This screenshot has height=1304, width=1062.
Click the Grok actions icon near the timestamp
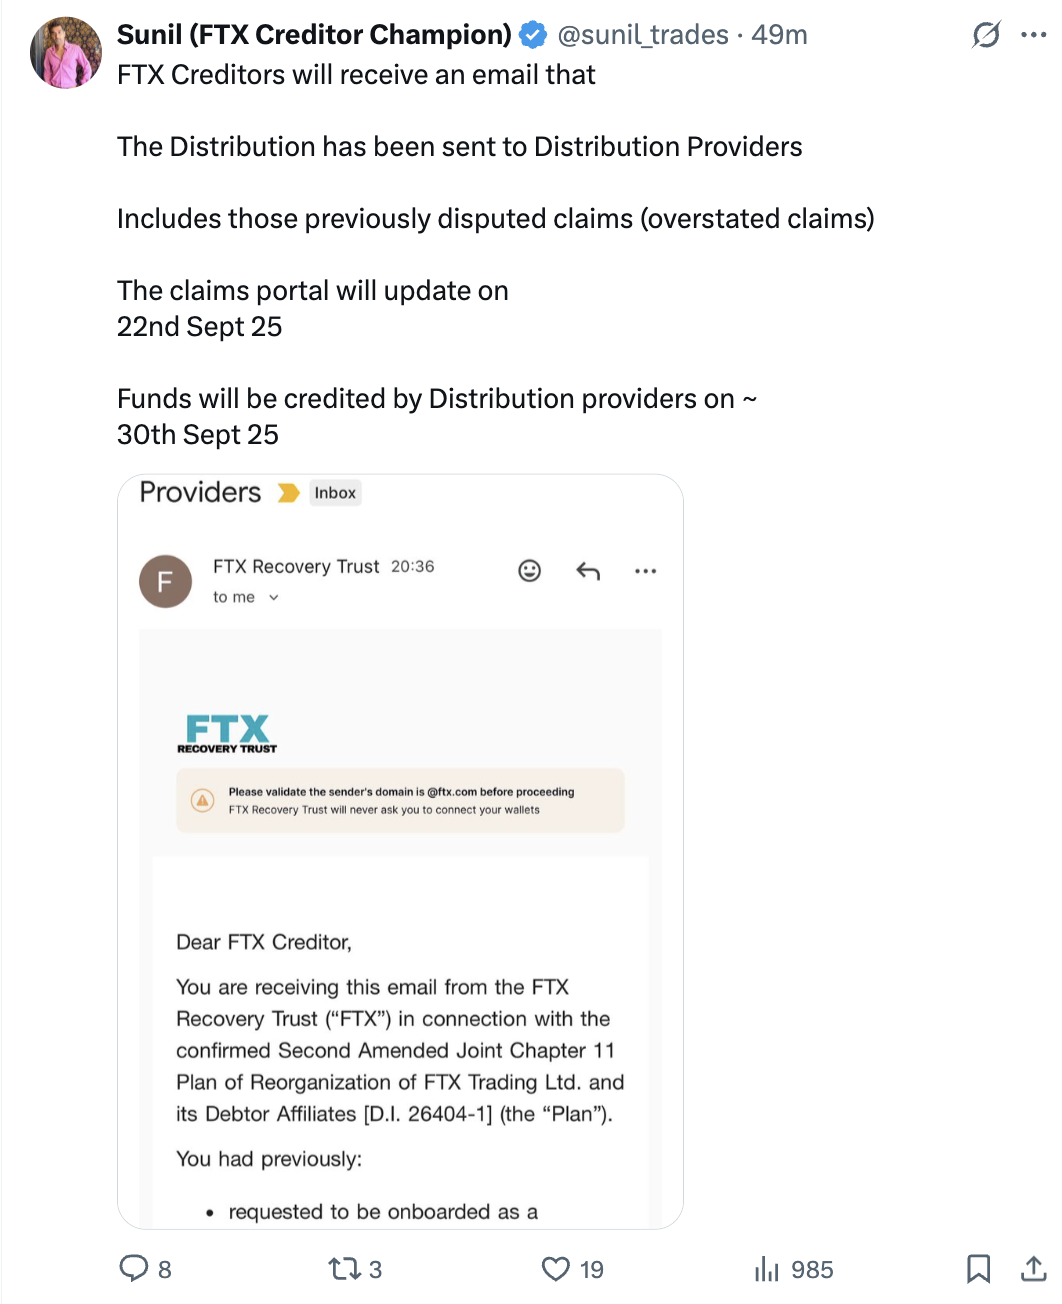coord(986,34)
